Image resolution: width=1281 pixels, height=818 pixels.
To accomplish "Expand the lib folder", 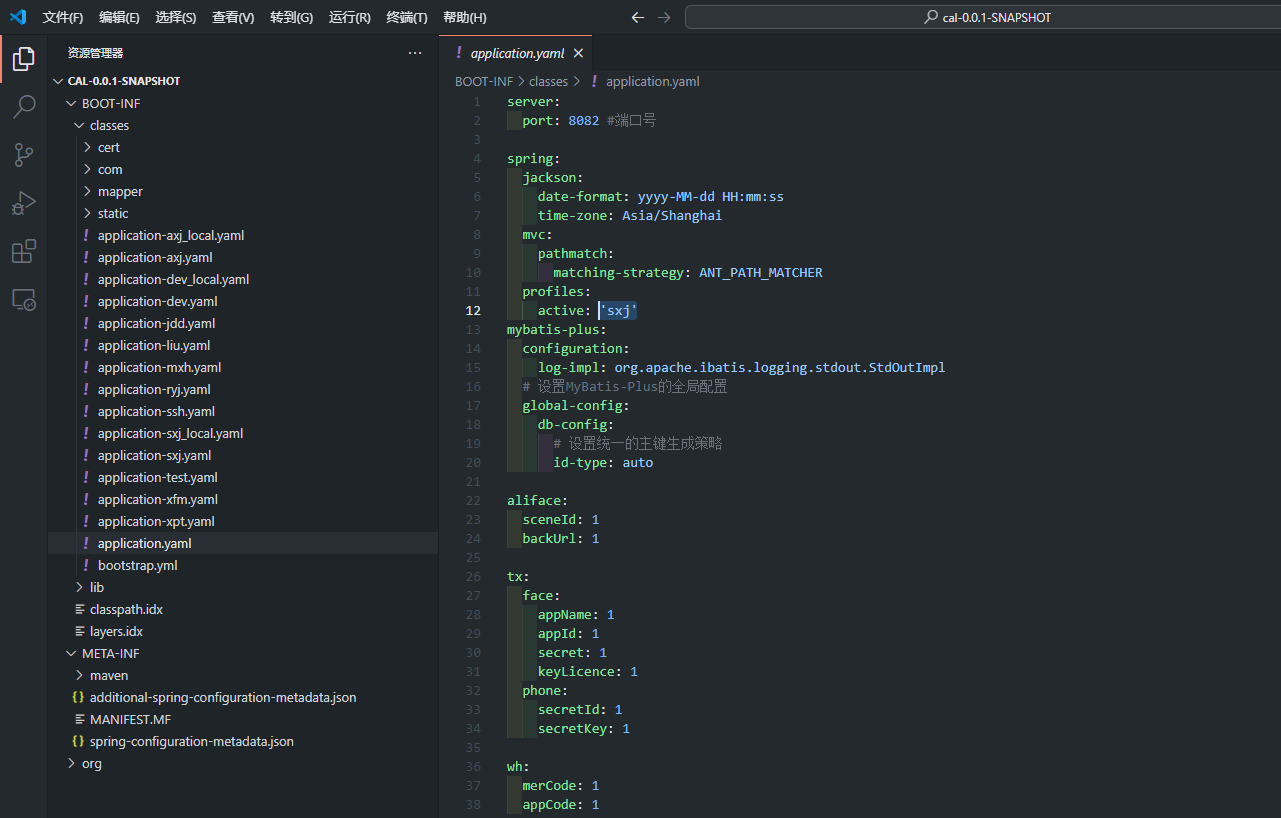I will pos(96,587).
